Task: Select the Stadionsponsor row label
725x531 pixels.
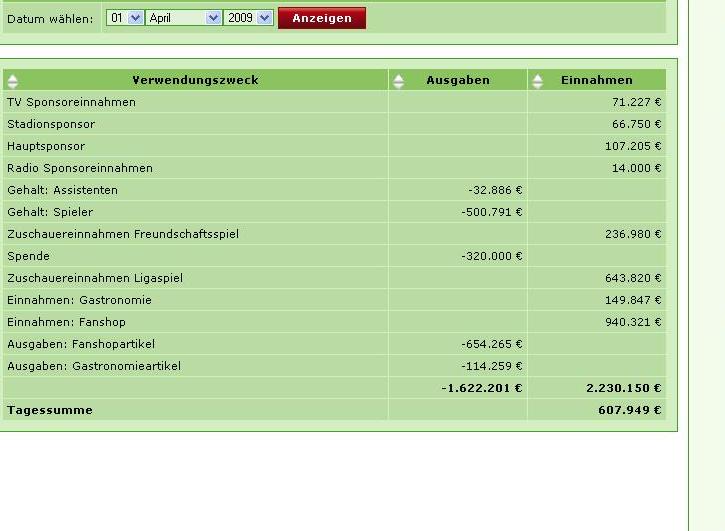Action: point(51,124)
